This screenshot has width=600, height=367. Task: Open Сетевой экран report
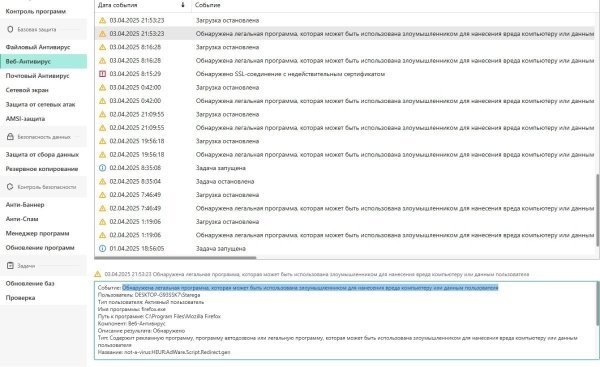point(27,90)
